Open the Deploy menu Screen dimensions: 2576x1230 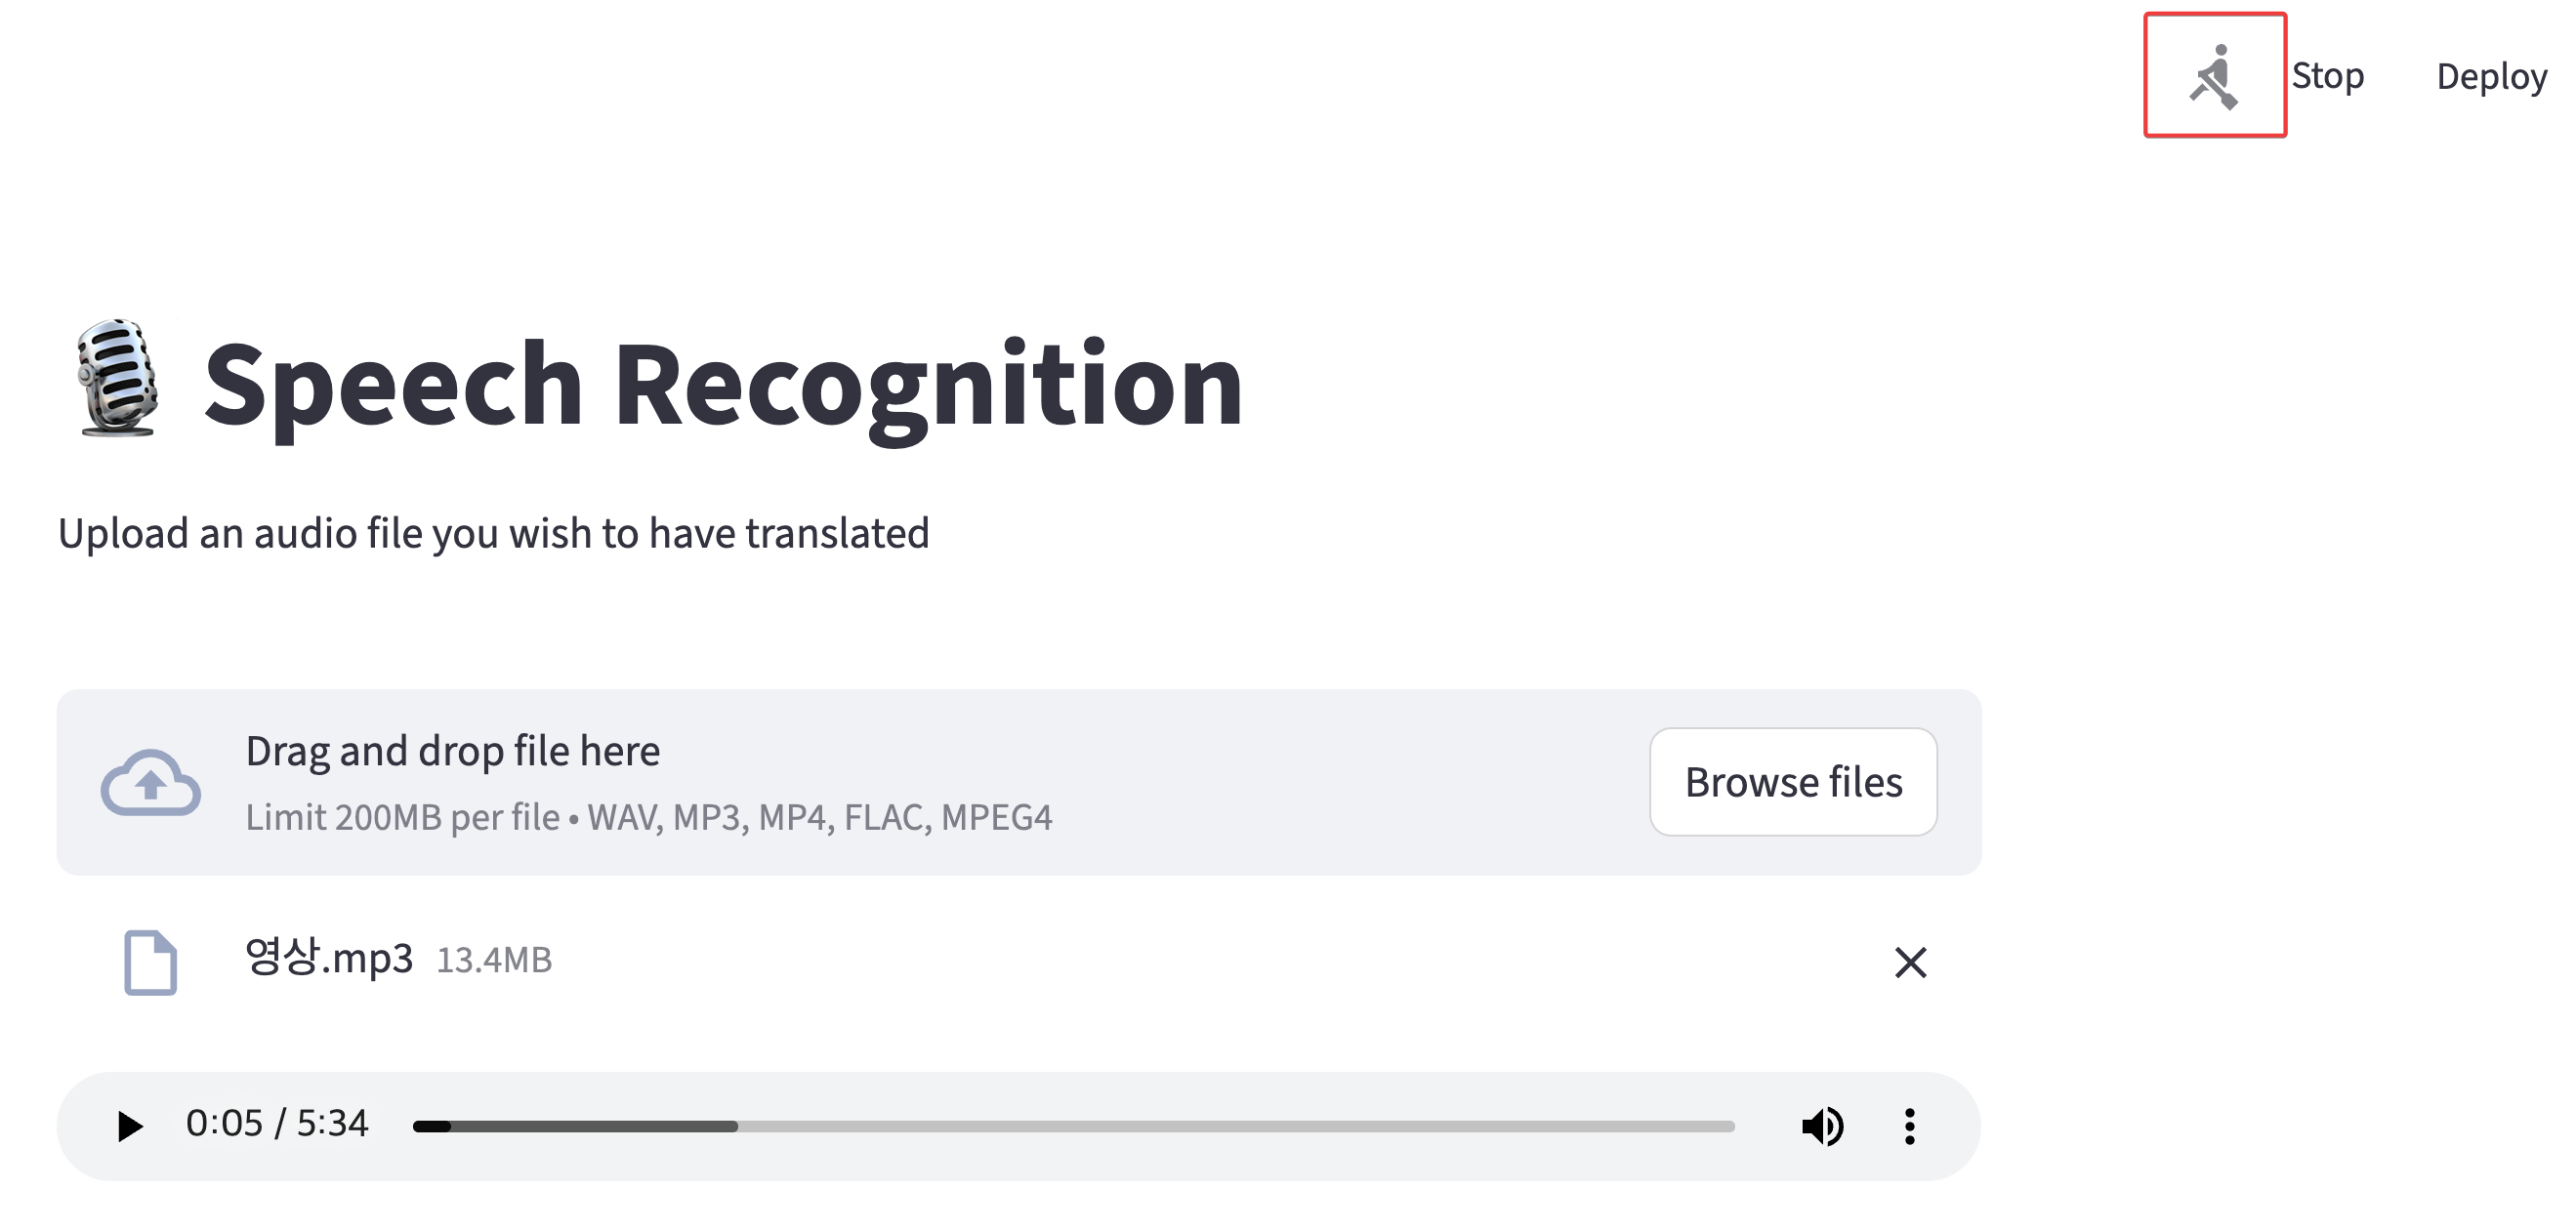coord(2491,76)
